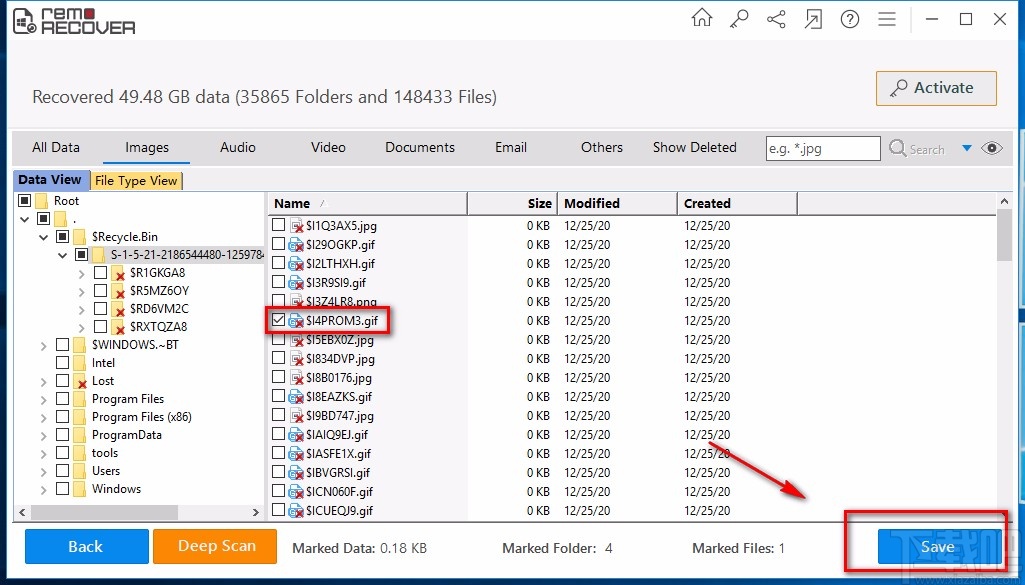The width and height of the screenshot is (1025, 585).
Task: Toggle the preview eye icon beside search
Action: tap(991, 148)
